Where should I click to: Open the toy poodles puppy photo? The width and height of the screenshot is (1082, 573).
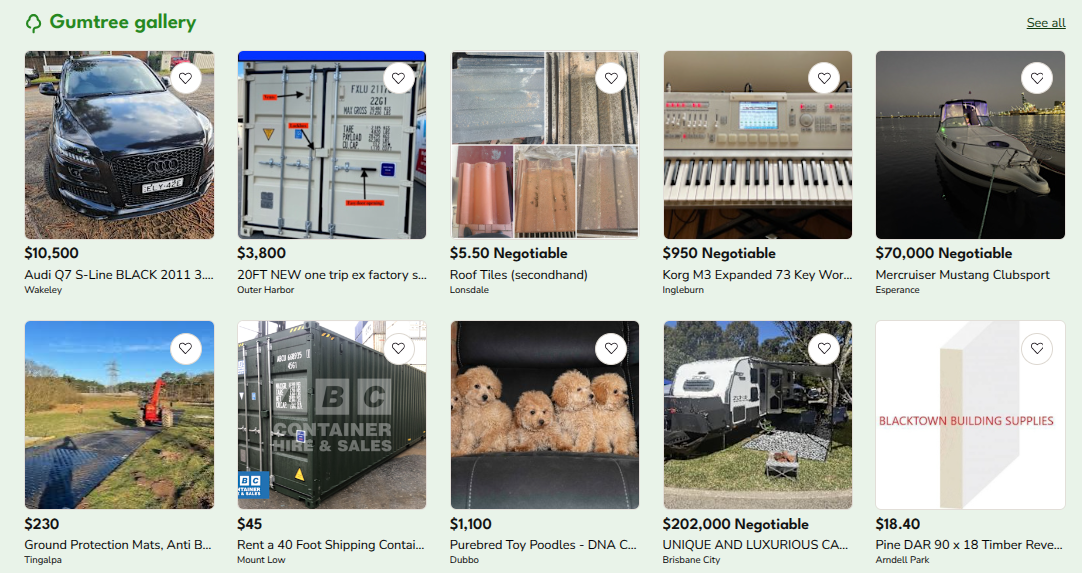(544, 415)
